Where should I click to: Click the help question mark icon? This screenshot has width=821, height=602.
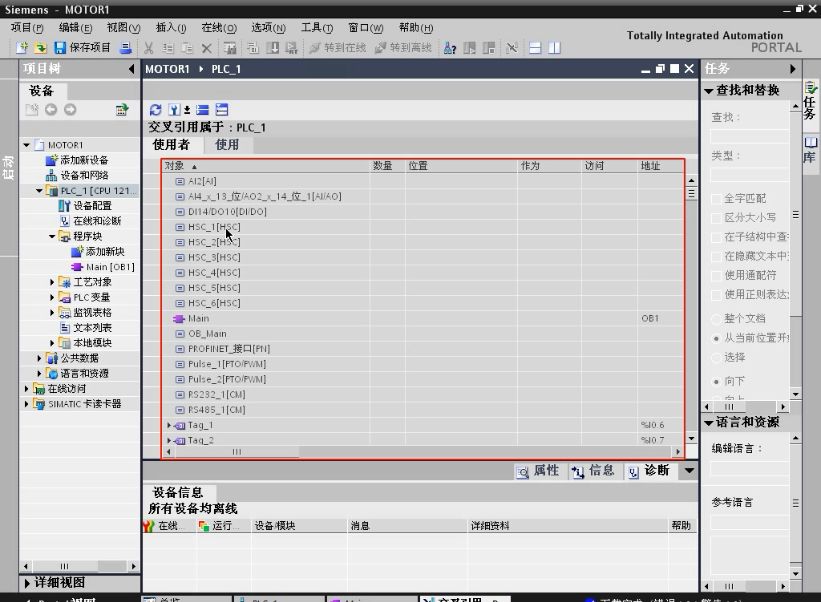coord(450,48)
